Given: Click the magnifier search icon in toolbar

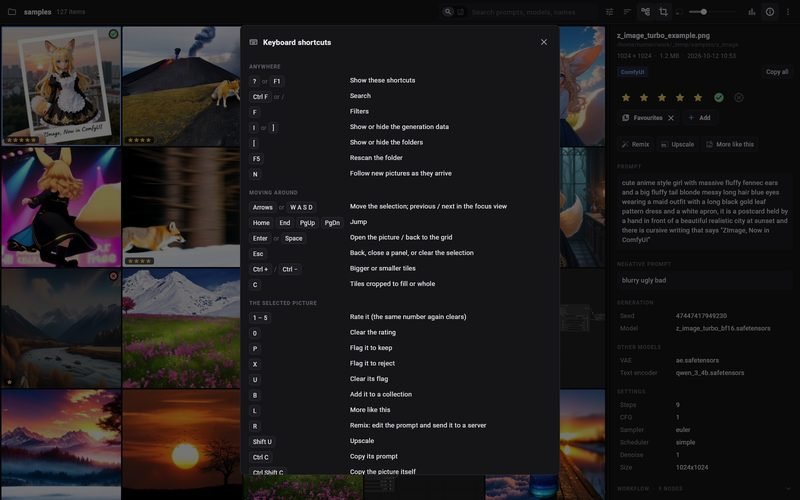Looking at the screenshot, I should [447, 12].
